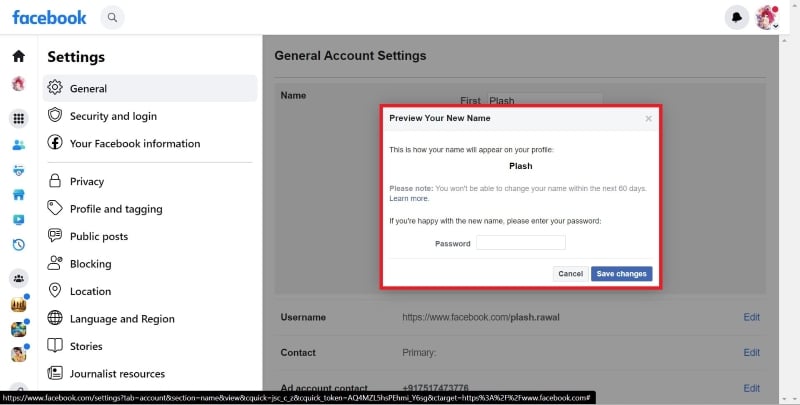The width and height of the screenshot is (800, 405).
Task: Open Public posts settings
Action: coord(150,236)
